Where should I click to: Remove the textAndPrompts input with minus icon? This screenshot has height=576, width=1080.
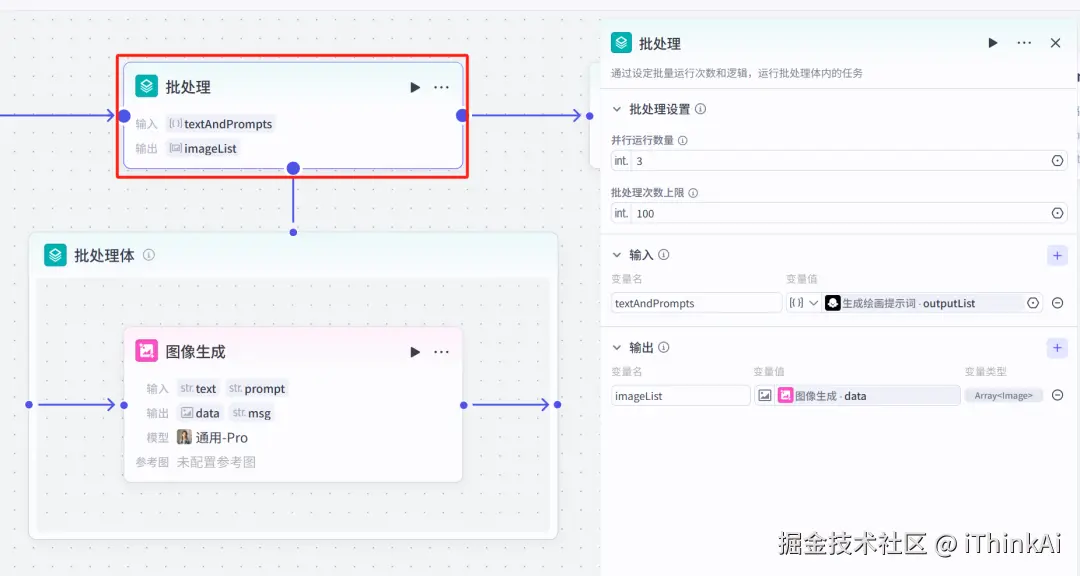pyautogui.click(x=1057, y=302)
